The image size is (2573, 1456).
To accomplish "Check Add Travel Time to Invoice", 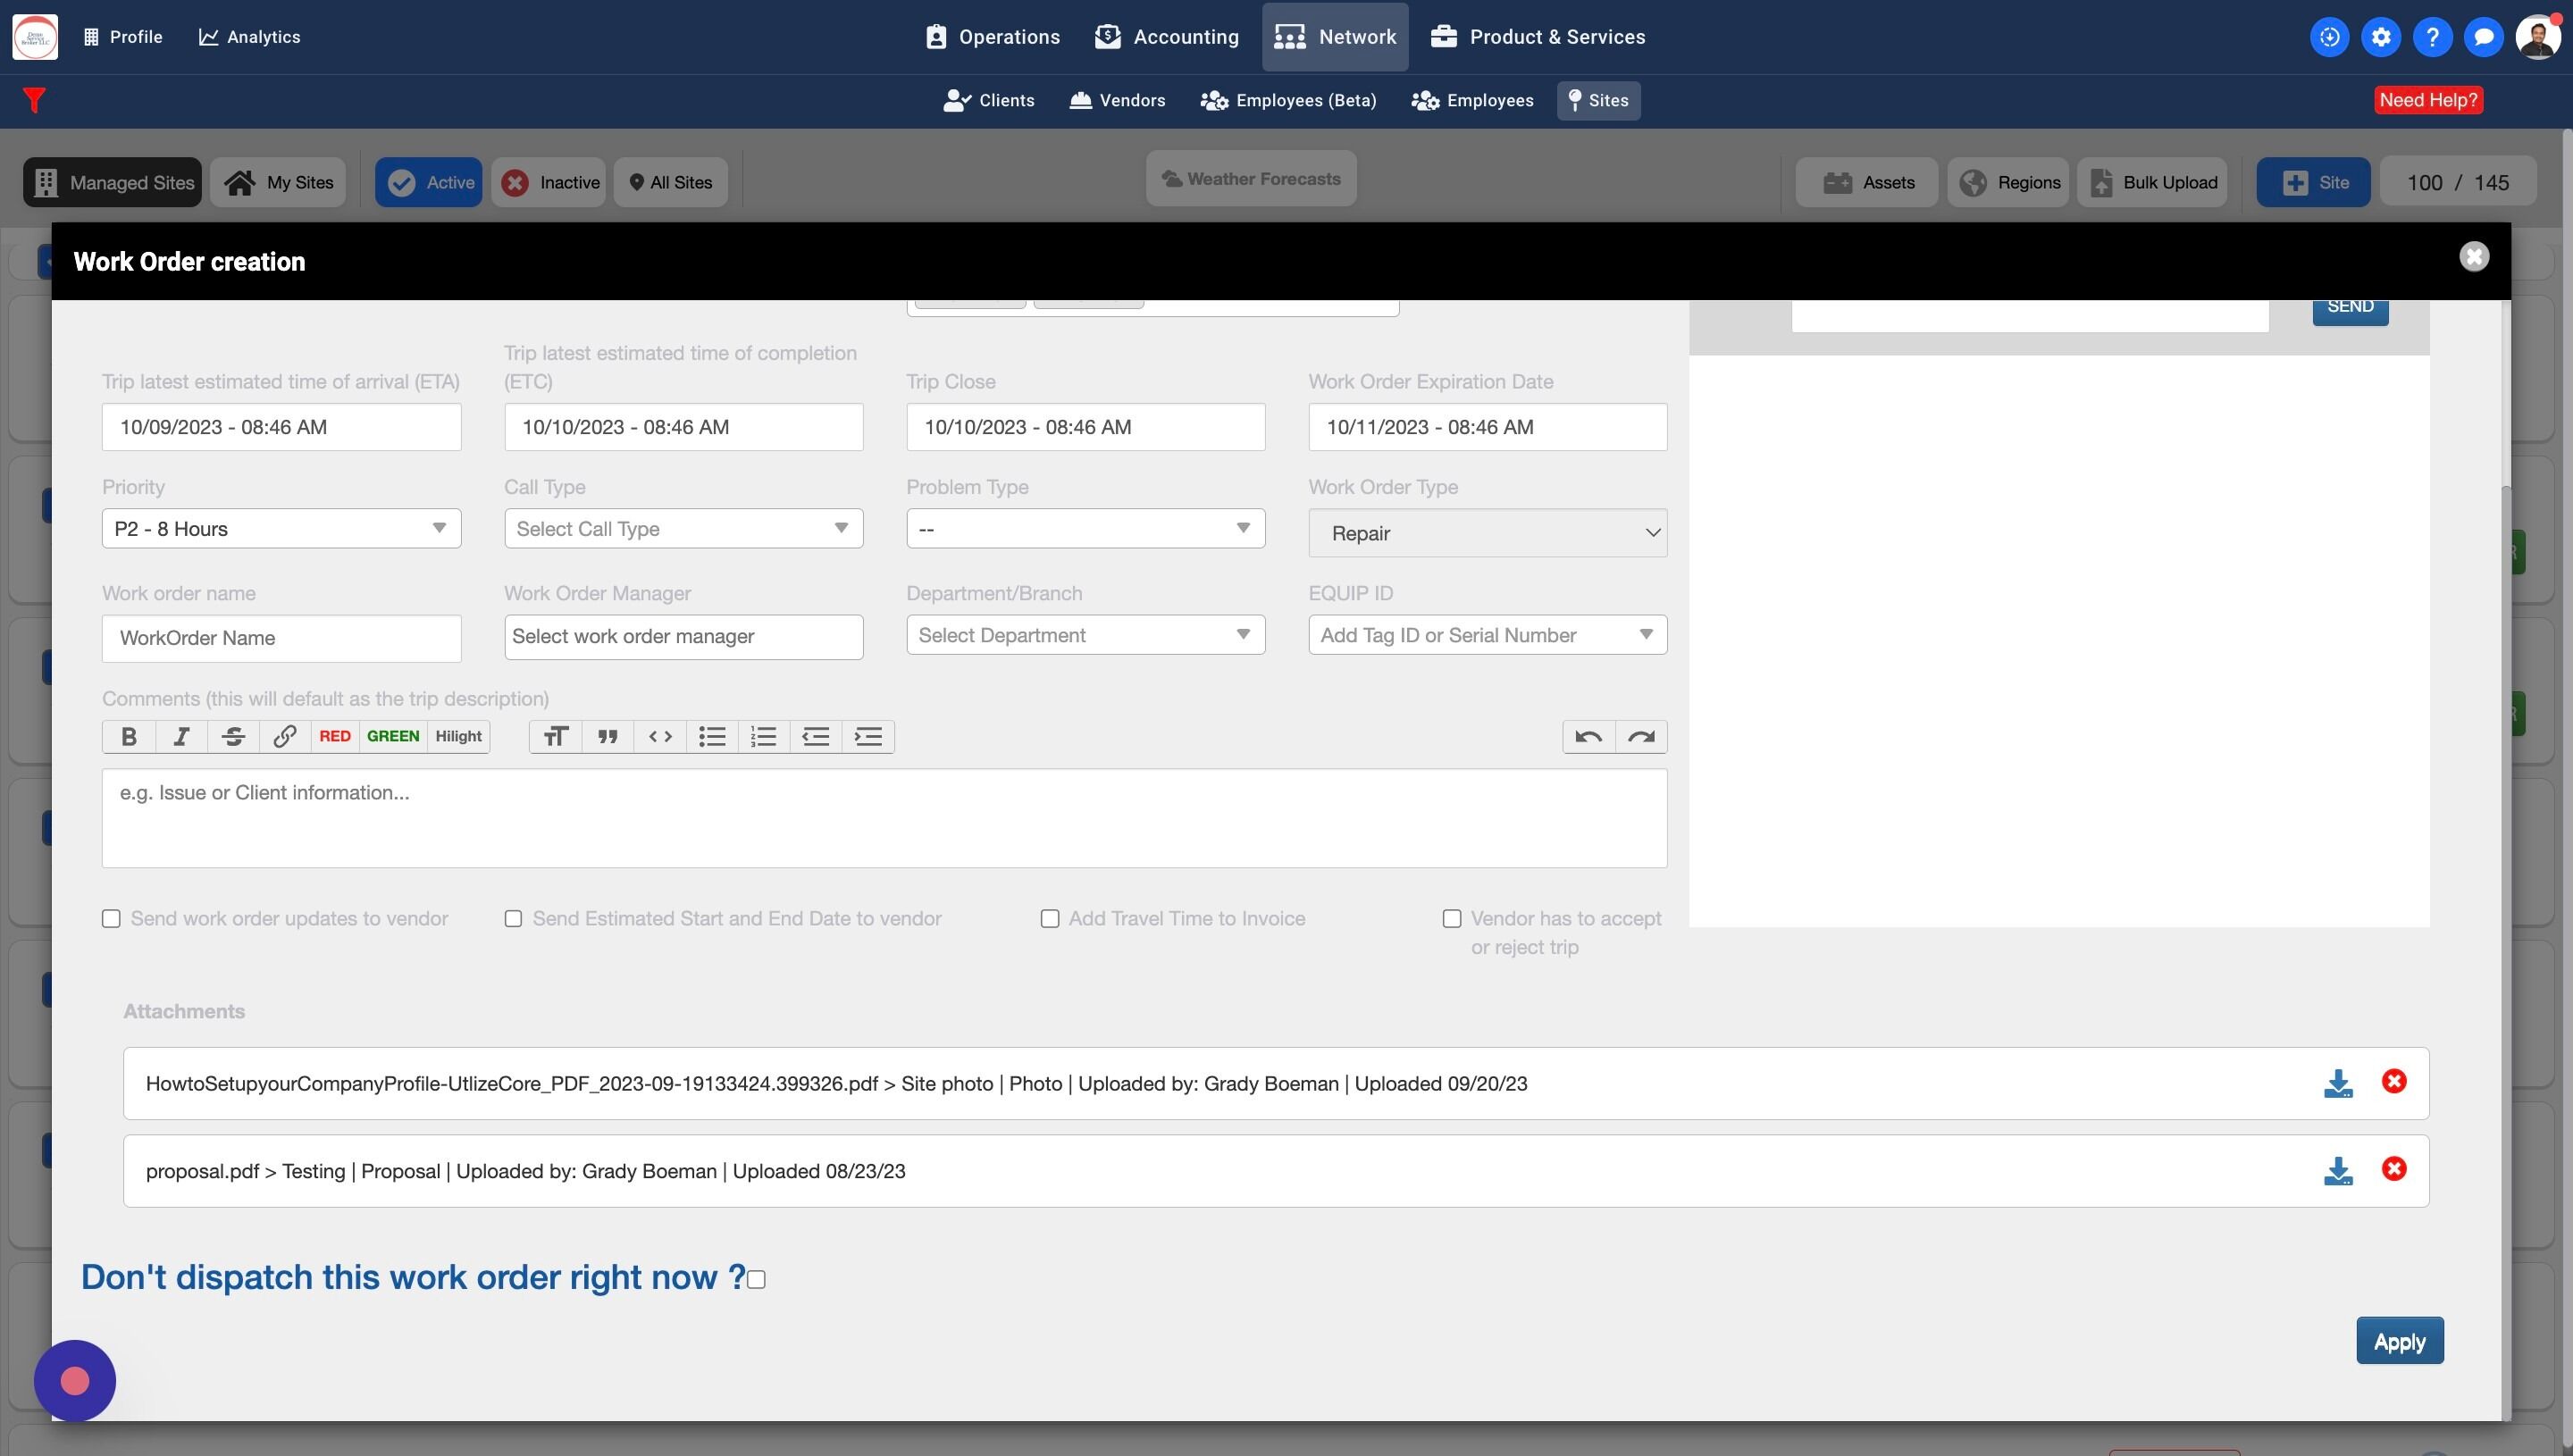I will [1049, 918].
